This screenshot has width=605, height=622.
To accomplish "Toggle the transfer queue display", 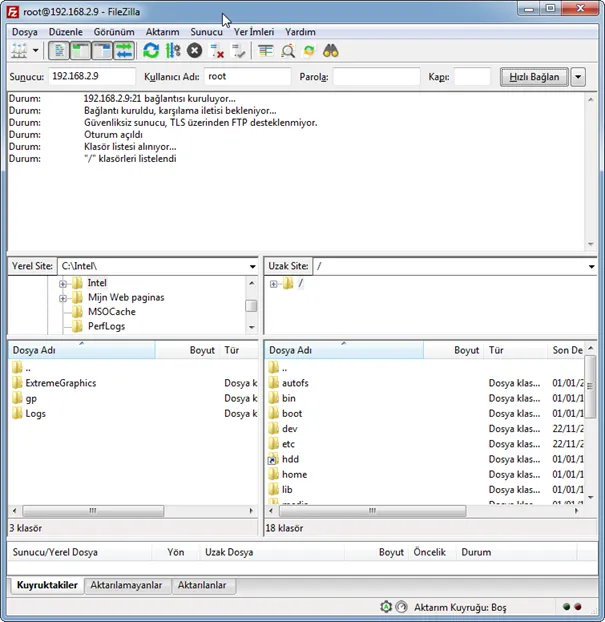I will pyautogui.click(x=124, y=51).
